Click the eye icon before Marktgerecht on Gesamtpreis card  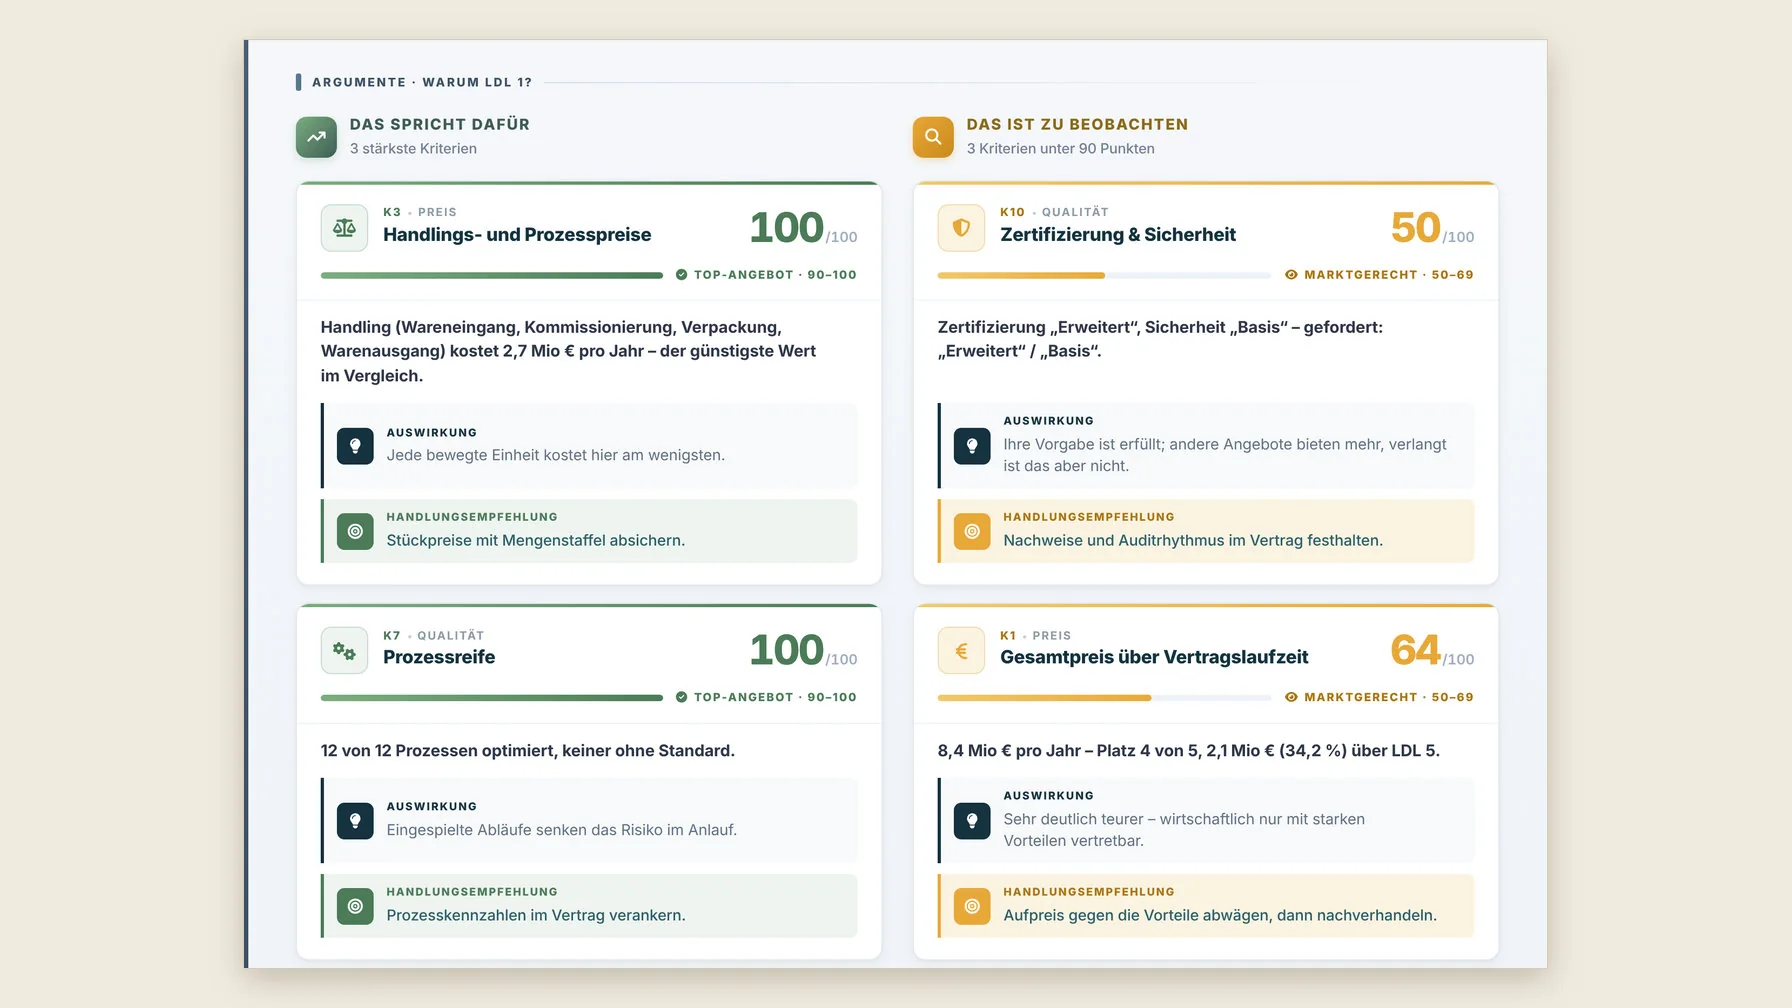click(1291, 697)
